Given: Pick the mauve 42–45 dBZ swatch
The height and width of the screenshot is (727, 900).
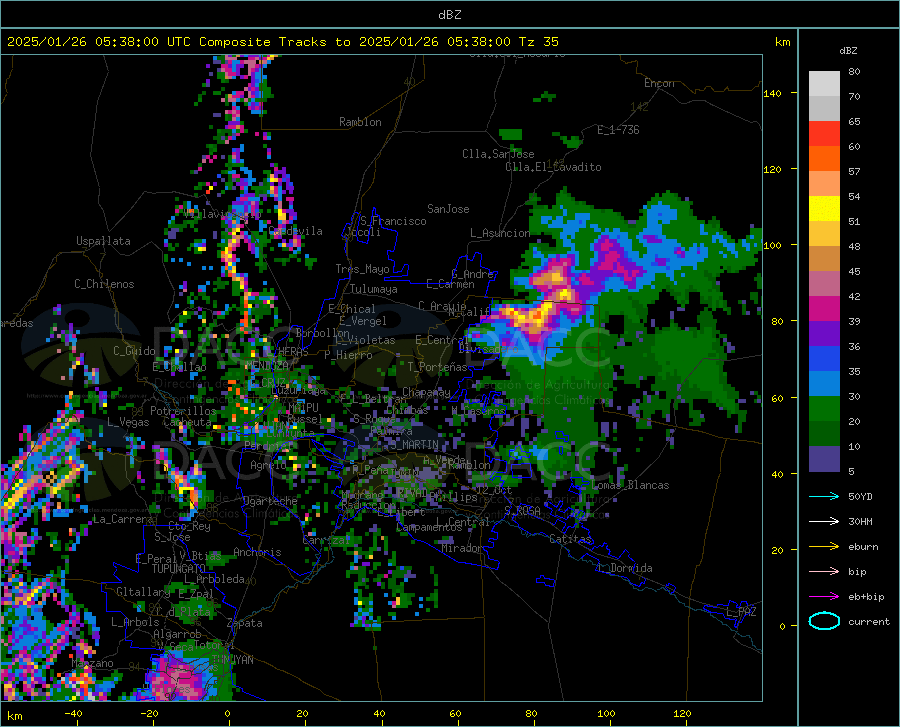Looking at the screenshot, I should (824, 284).
